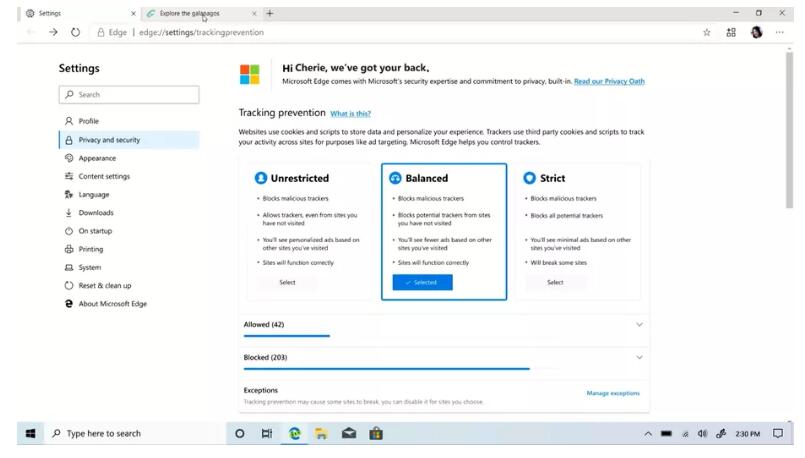
Task: Add page to favorites star icon
Action: point(707,32)
